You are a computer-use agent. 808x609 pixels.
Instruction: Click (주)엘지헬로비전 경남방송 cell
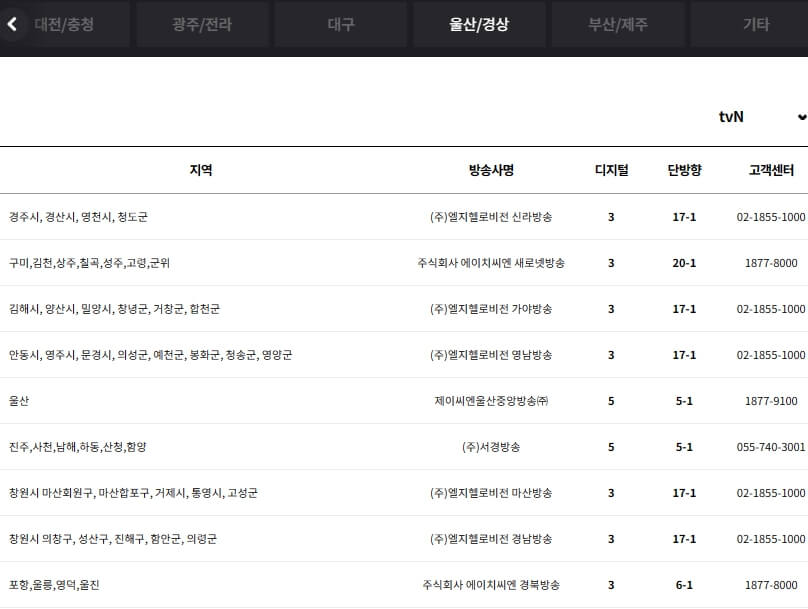click(x=491, y=539)
